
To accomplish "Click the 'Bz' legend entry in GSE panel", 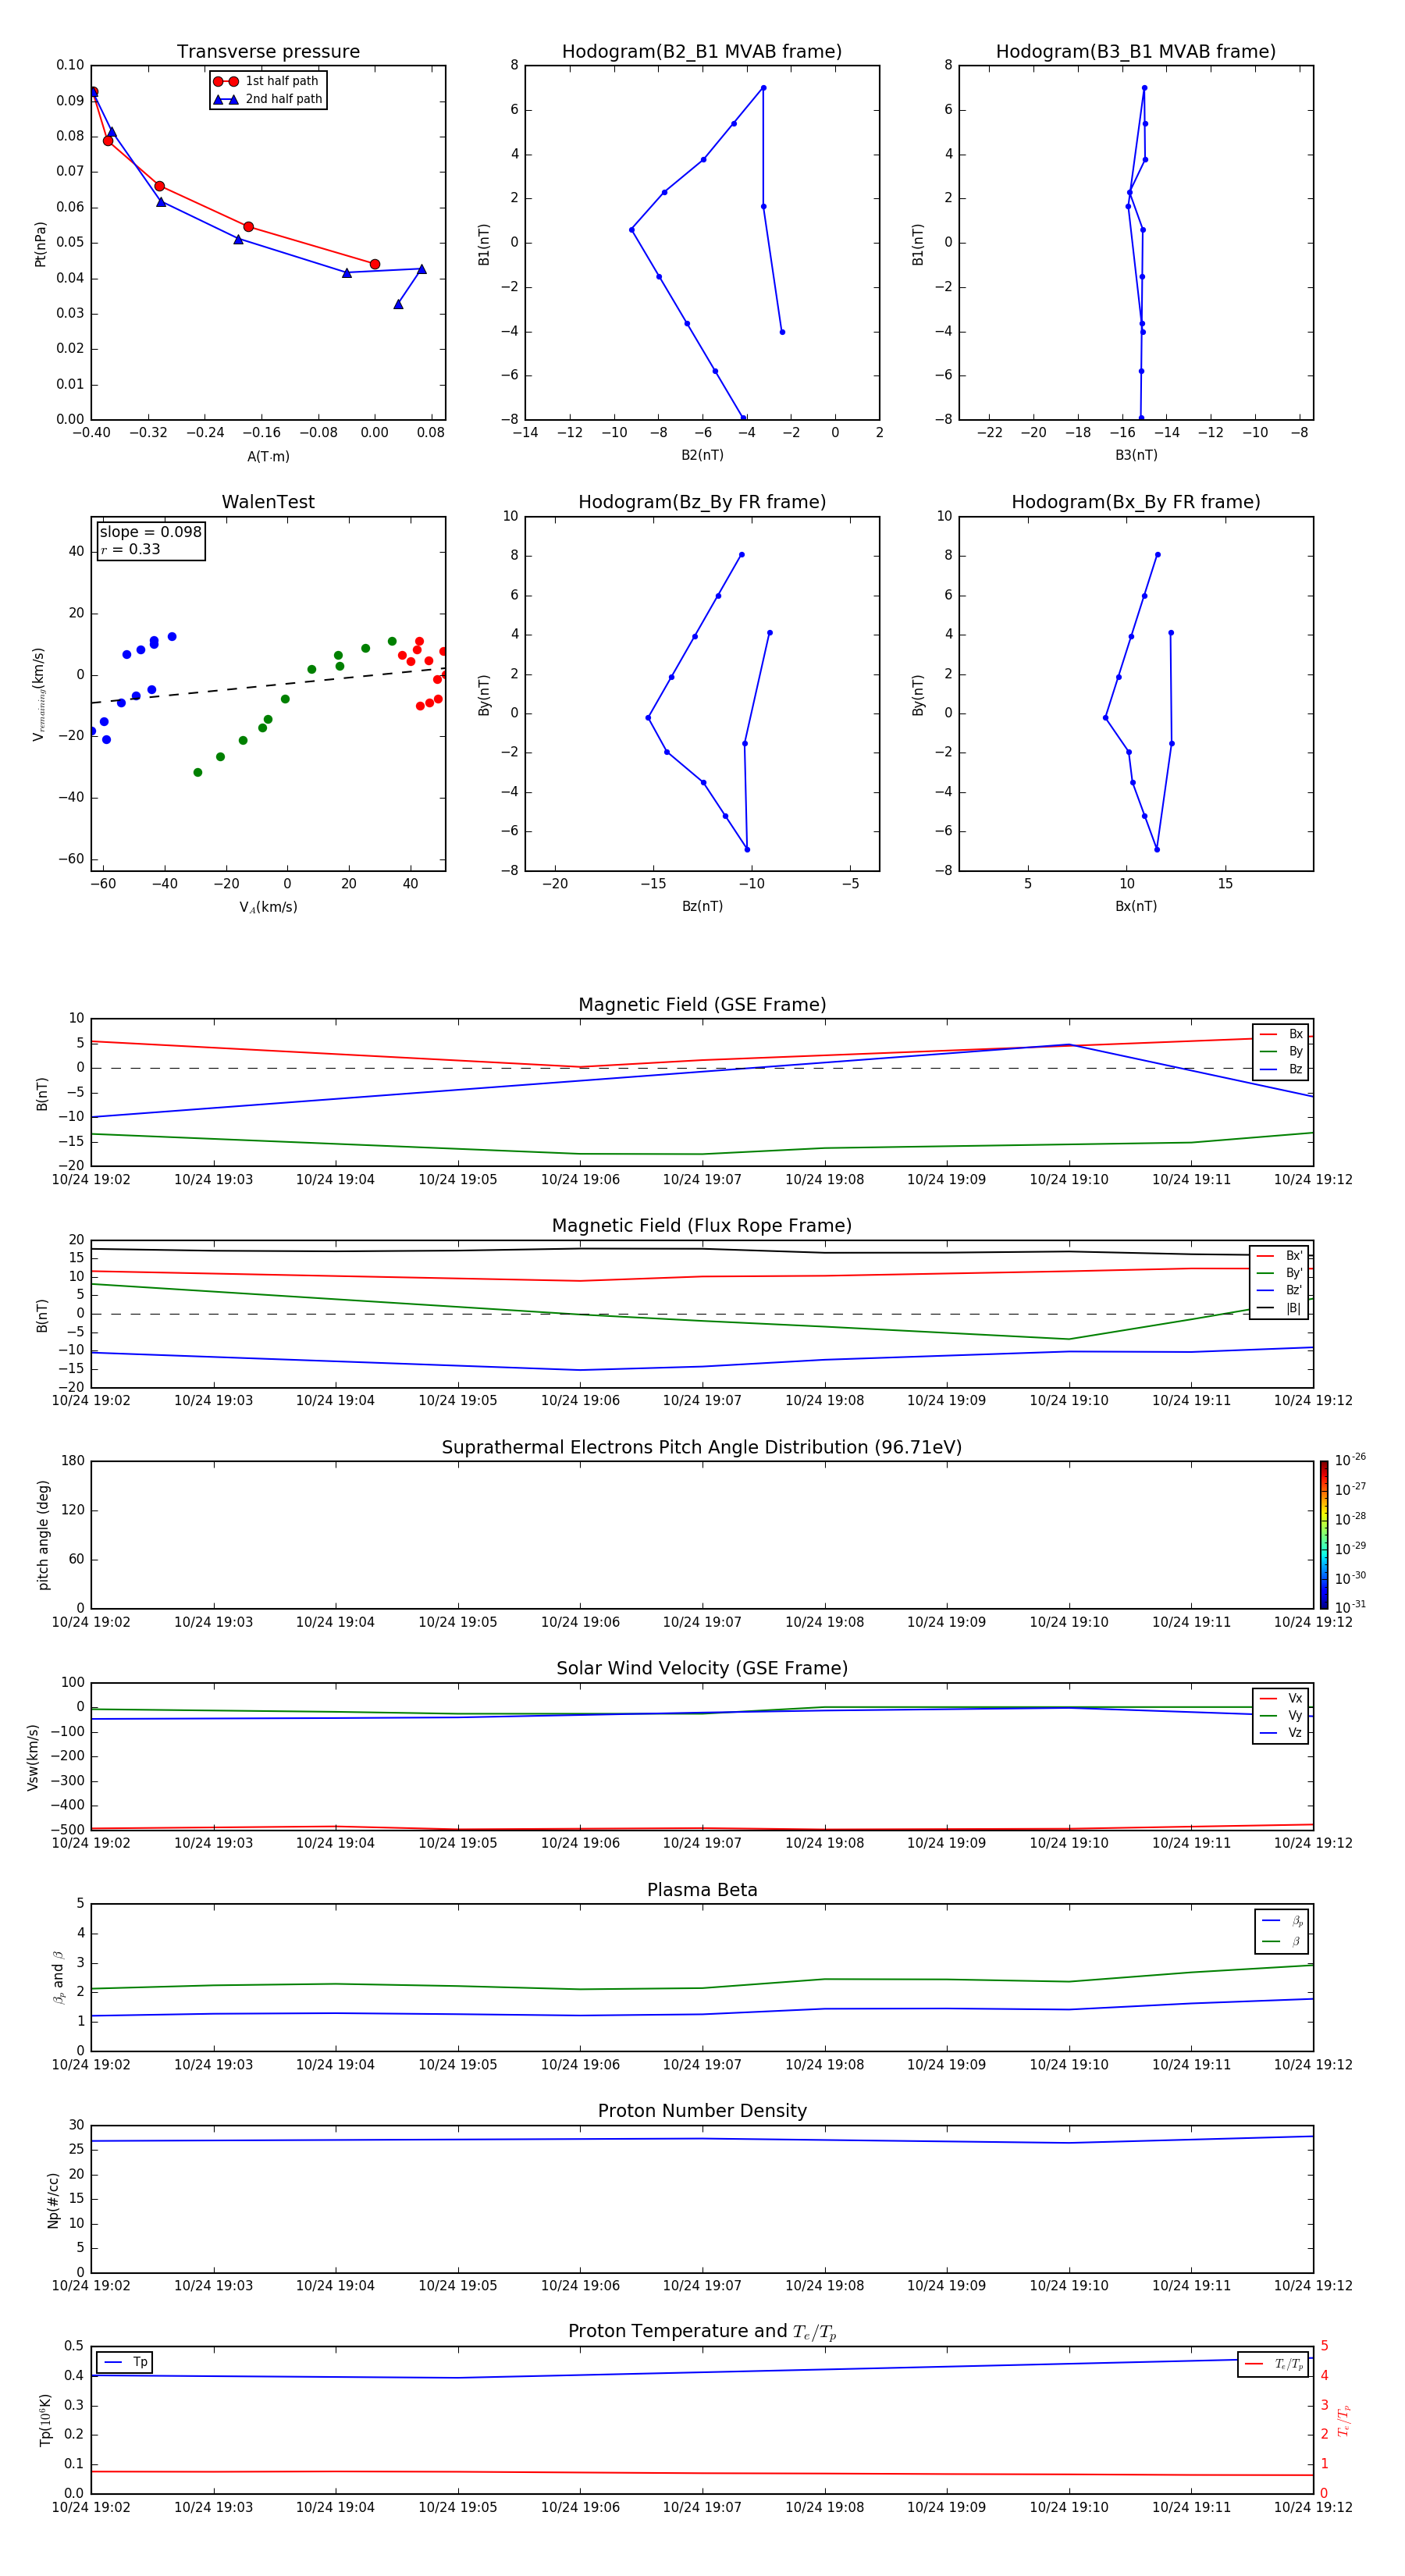I will point(1282,1069).
